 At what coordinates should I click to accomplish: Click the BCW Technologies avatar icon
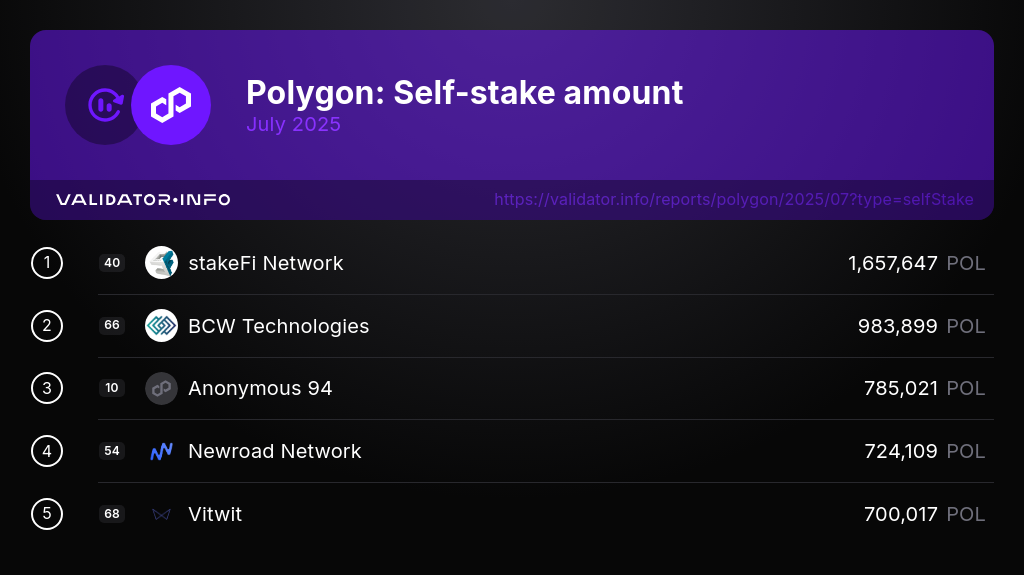click(x=161, y=325)
